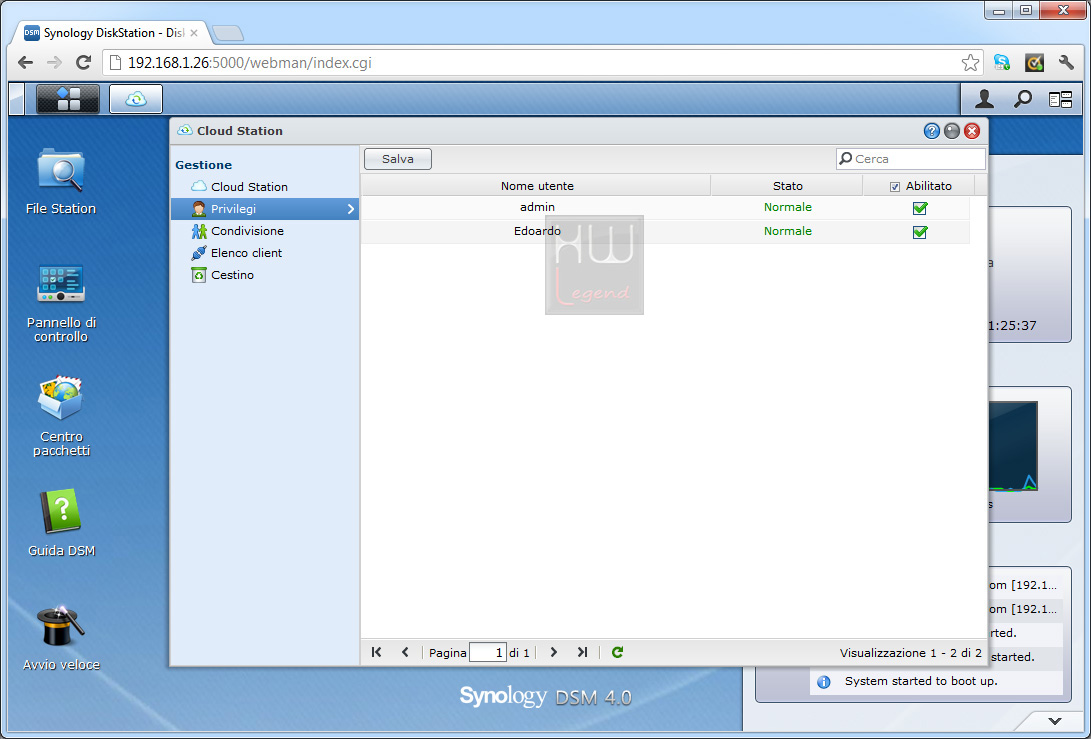
Task: Bookmark this page with the star icon
Action: (970, 63)
